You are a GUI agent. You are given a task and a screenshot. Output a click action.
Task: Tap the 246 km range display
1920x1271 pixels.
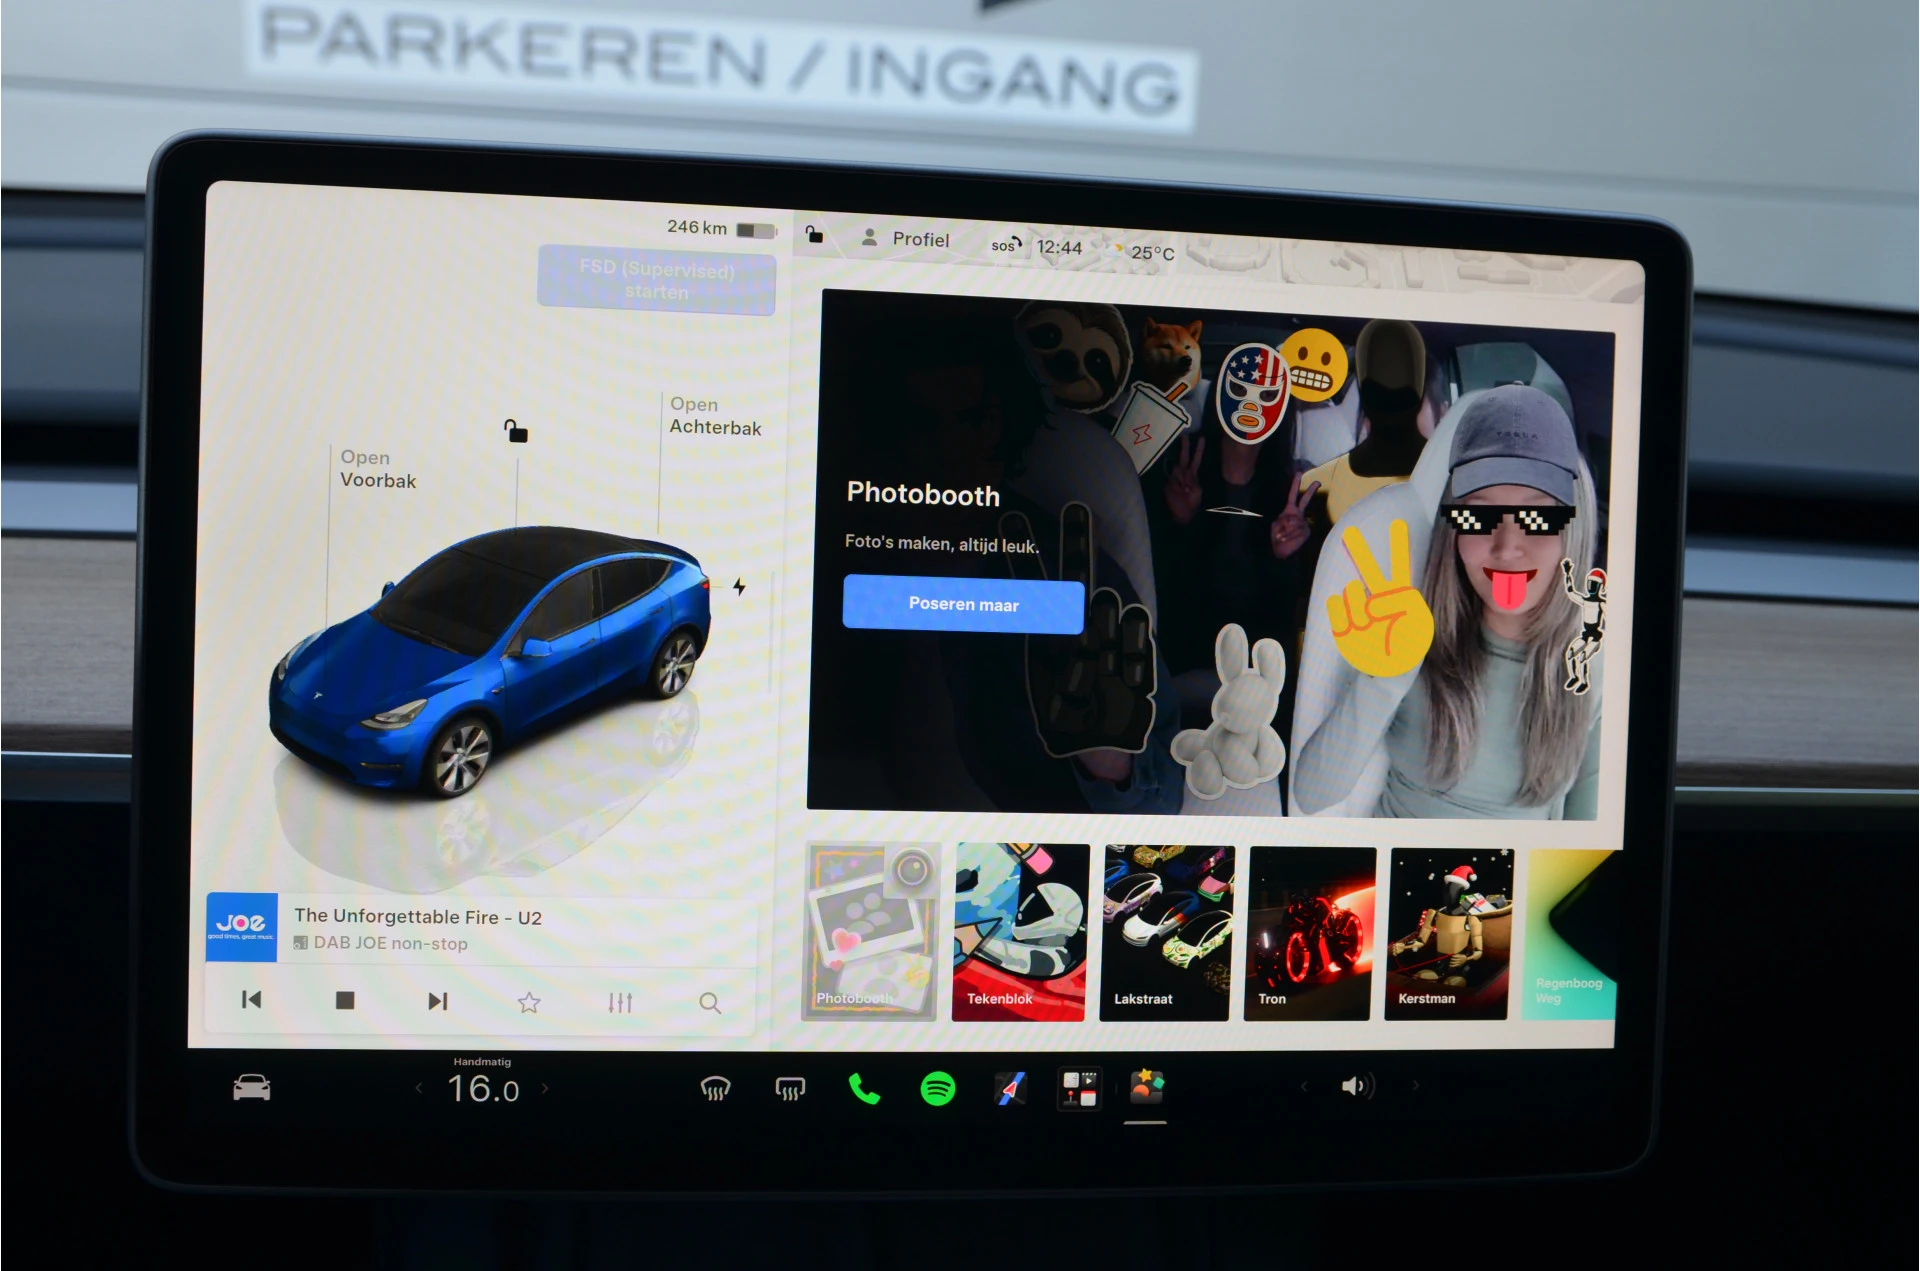point(697,227)
